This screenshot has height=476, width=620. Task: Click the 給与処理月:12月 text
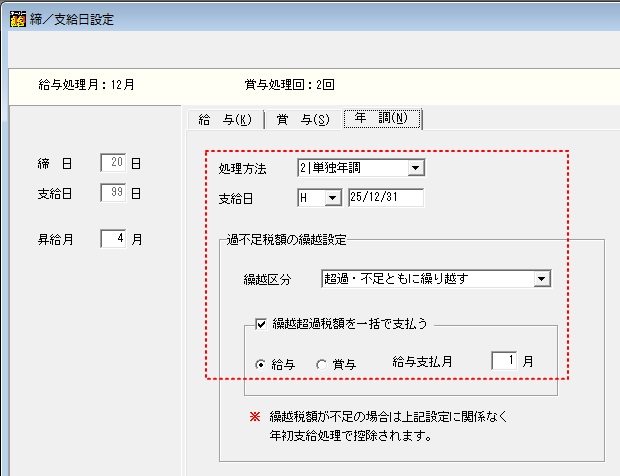click(x=87, y=85)
